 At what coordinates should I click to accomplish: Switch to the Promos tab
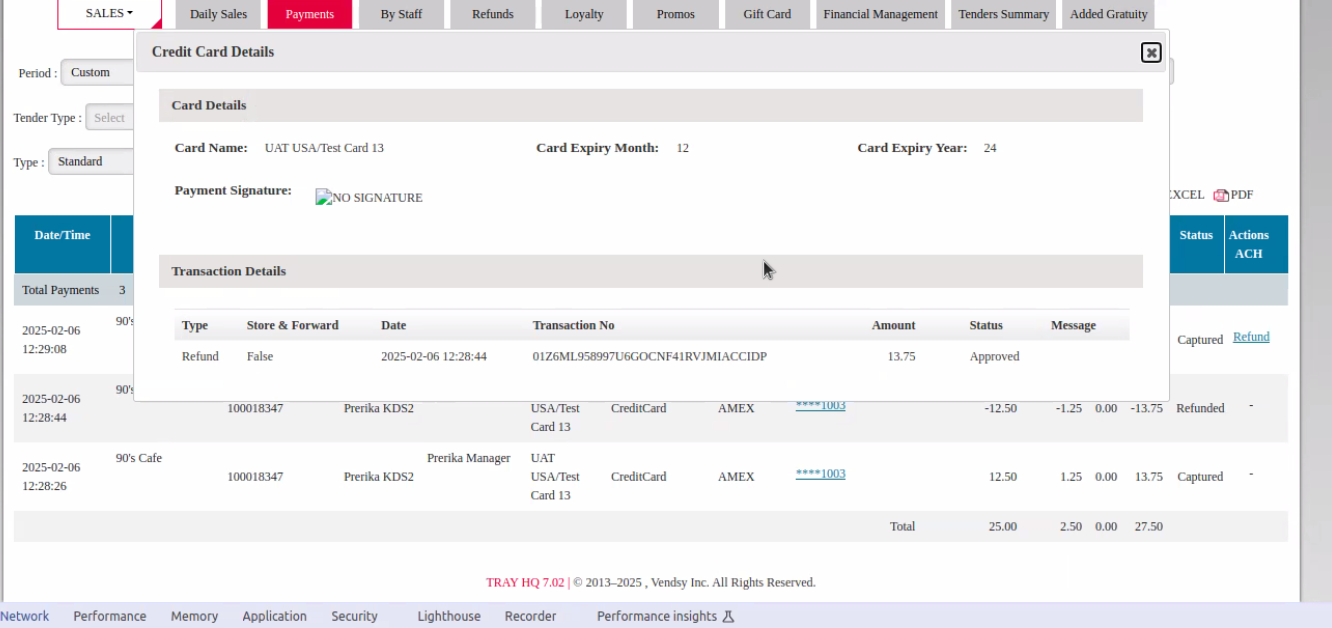tap(676, 14)
